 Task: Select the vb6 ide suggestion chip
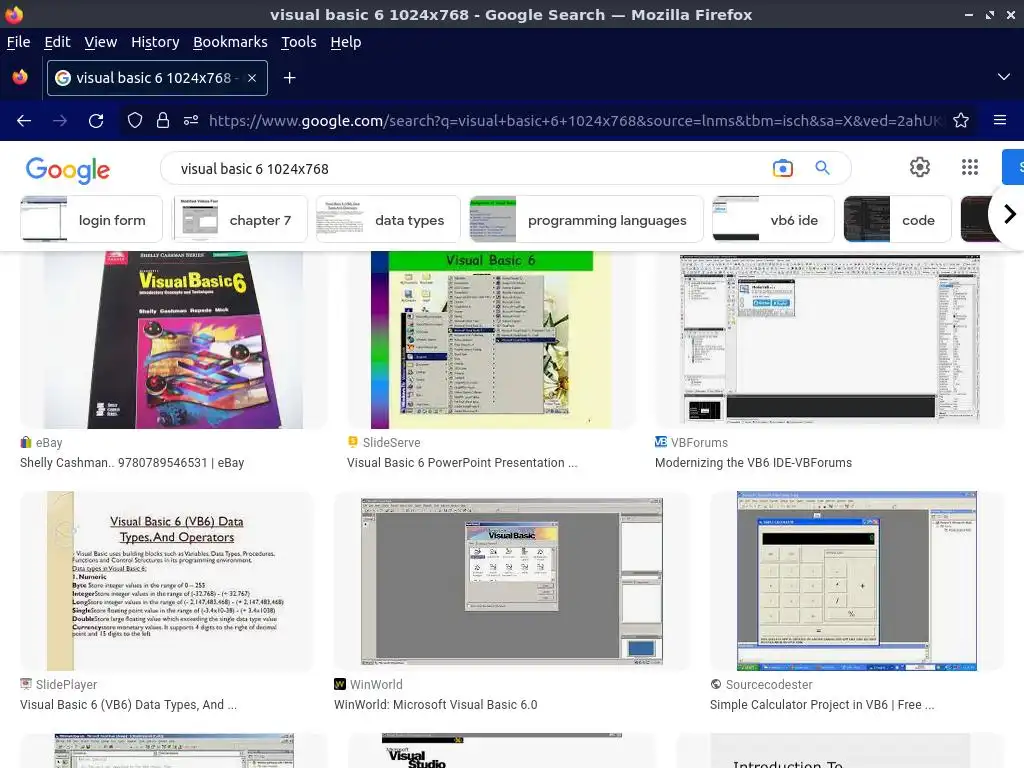(773, 219)
